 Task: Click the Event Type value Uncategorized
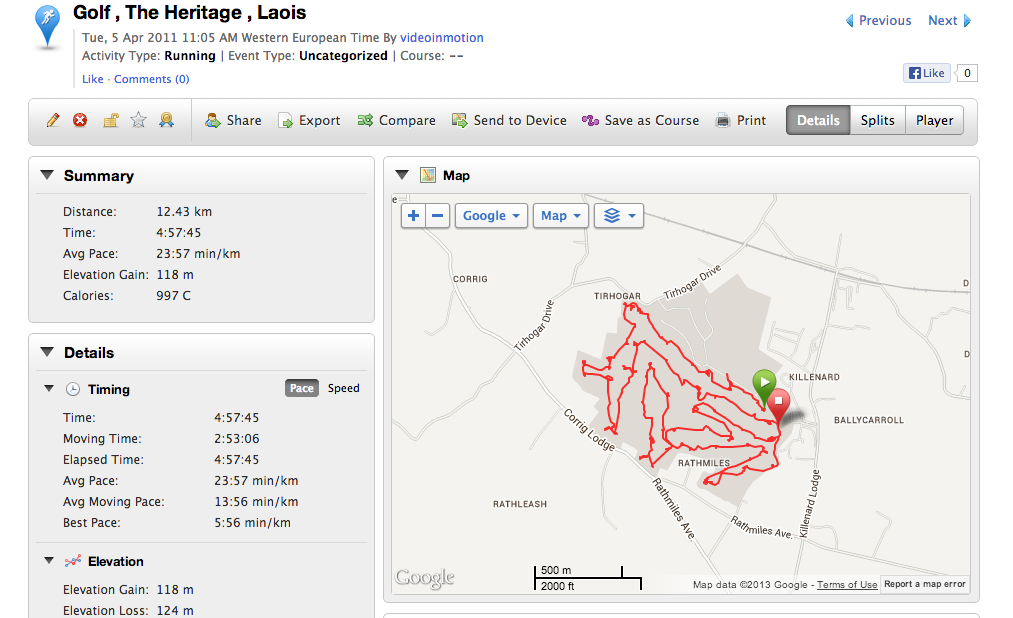[343, 56]
